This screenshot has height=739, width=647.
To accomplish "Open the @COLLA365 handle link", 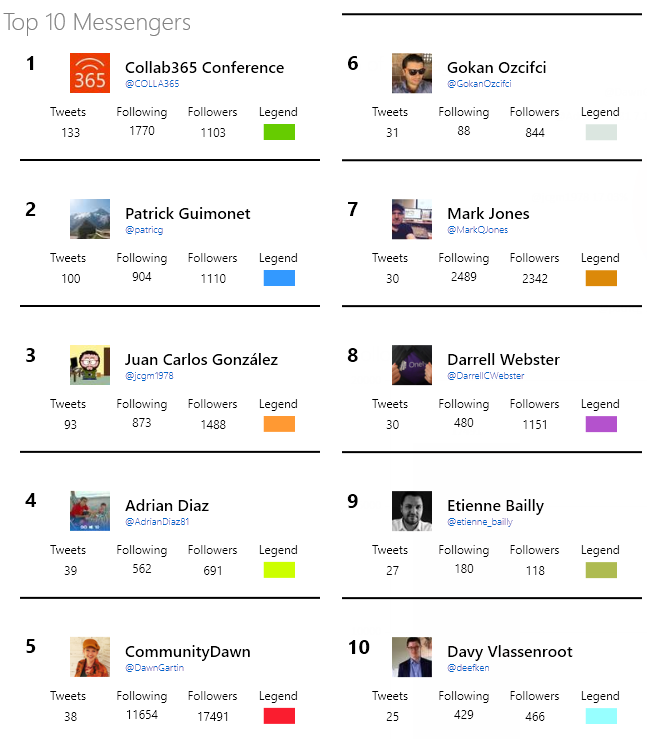I will [152, 84].
